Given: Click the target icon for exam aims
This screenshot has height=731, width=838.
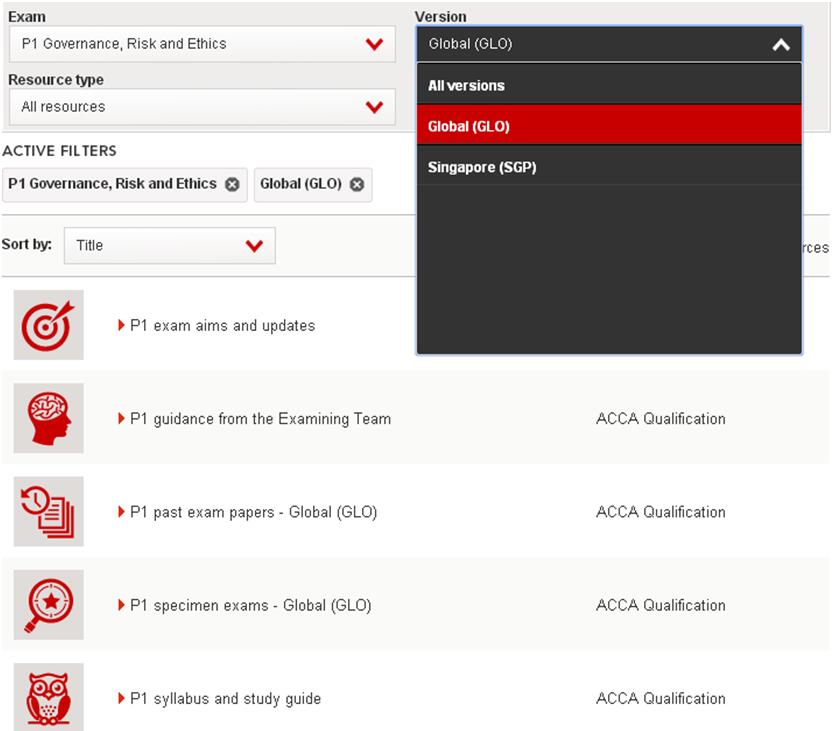Looking at the screenshot, I should [x=48, y=325].
